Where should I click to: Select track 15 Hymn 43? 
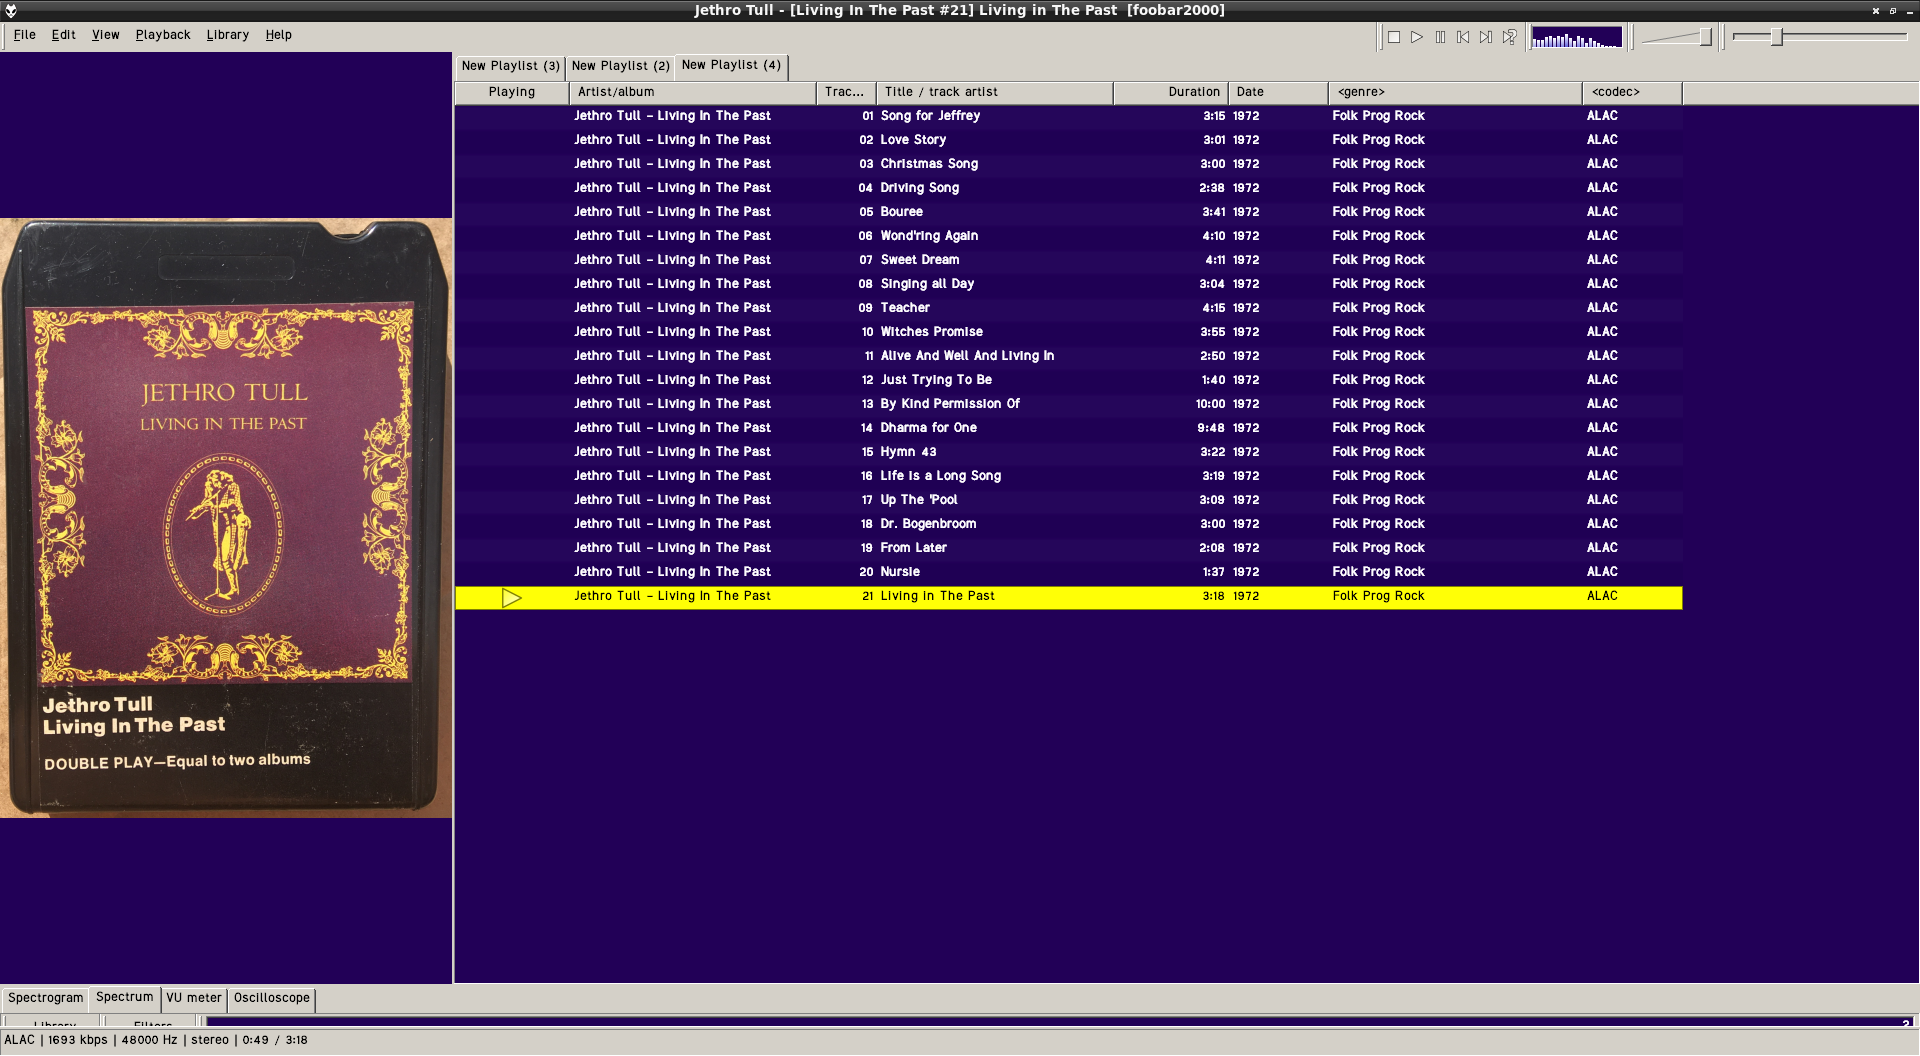(1068, 452)
